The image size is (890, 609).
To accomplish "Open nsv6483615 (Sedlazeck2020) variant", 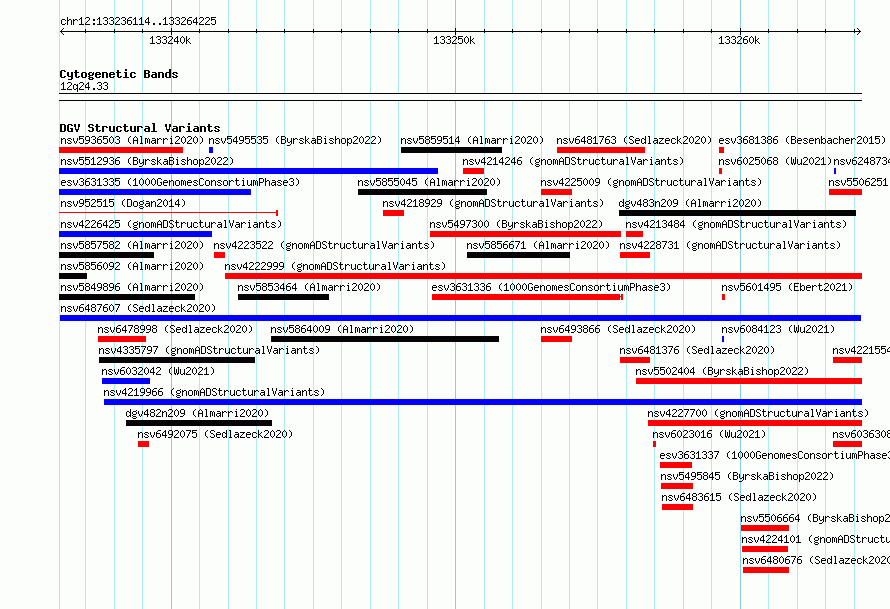I will point(739,497).
